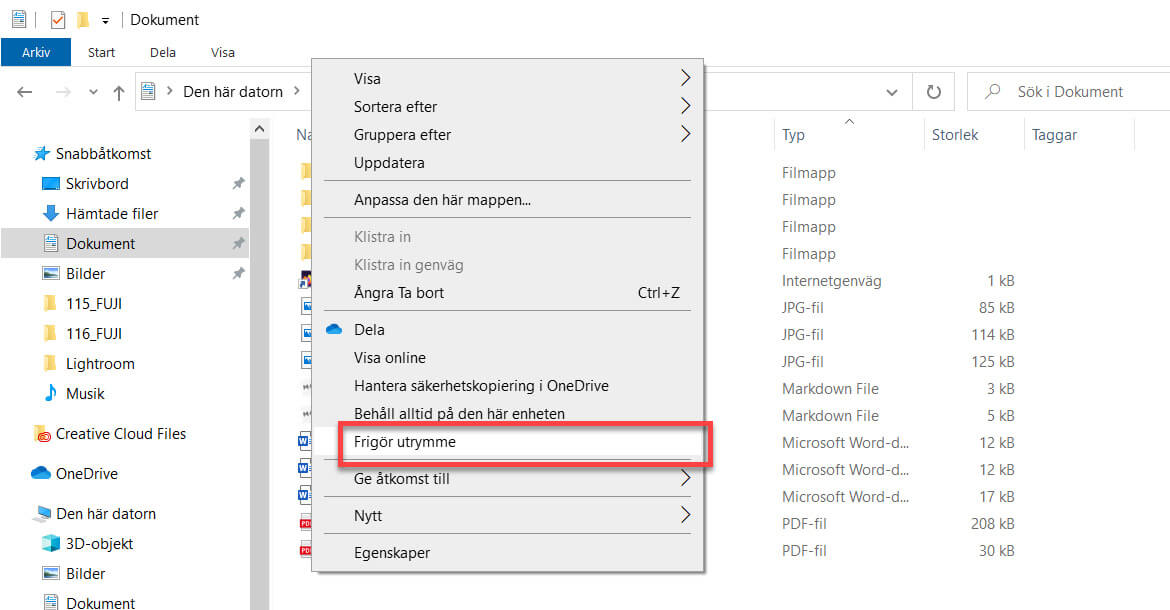Click the refresh button beside address bar

[x=934, y=92]
